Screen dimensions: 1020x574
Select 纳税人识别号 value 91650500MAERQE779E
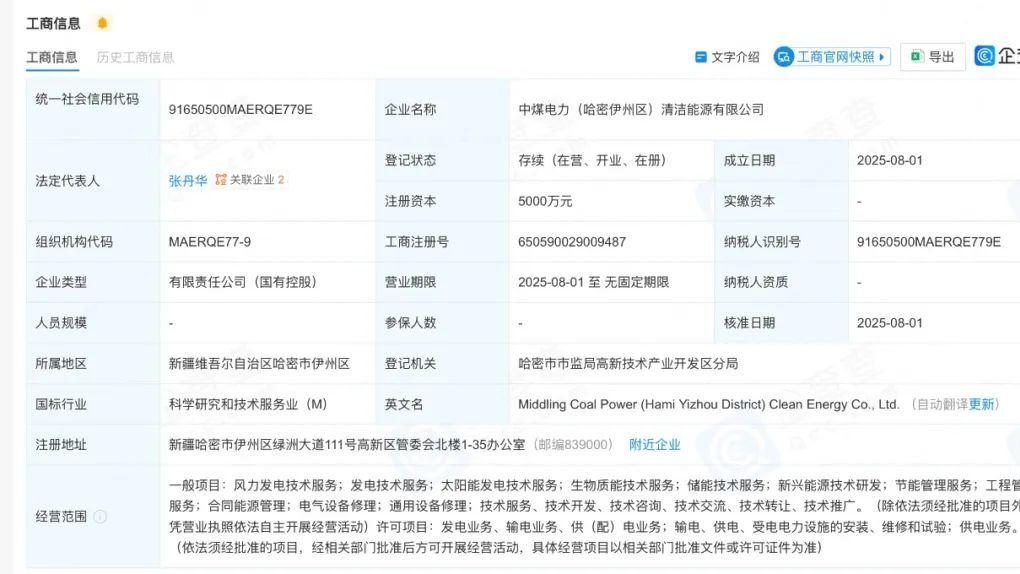pyautogui.click(x=929, y=242)
